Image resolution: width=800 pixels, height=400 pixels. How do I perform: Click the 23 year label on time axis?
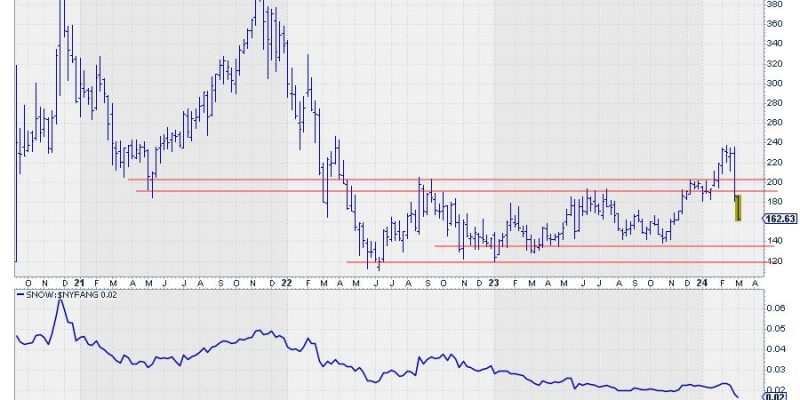(x=494, y=282)
